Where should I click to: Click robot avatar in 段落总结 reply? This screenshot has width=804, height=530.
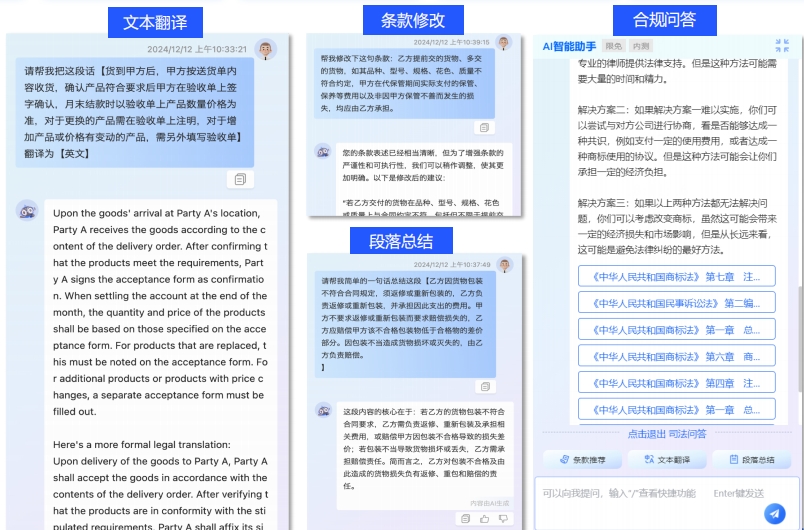[324, 410]
